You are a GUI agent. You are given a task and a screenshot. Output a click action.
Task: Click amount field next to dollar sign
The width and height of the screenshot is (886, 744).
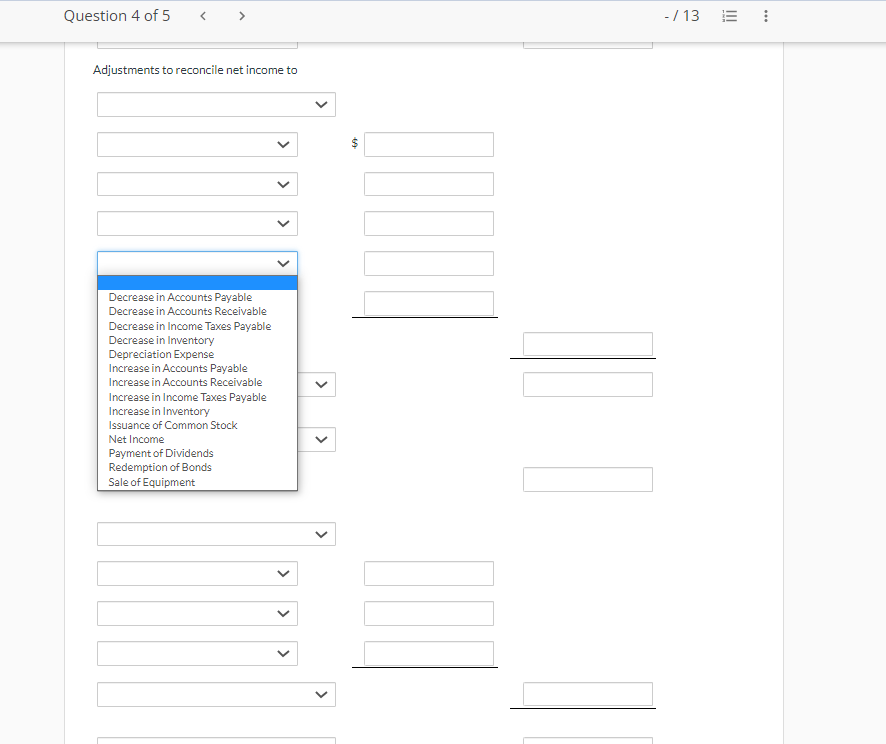(x=429, y=145)
